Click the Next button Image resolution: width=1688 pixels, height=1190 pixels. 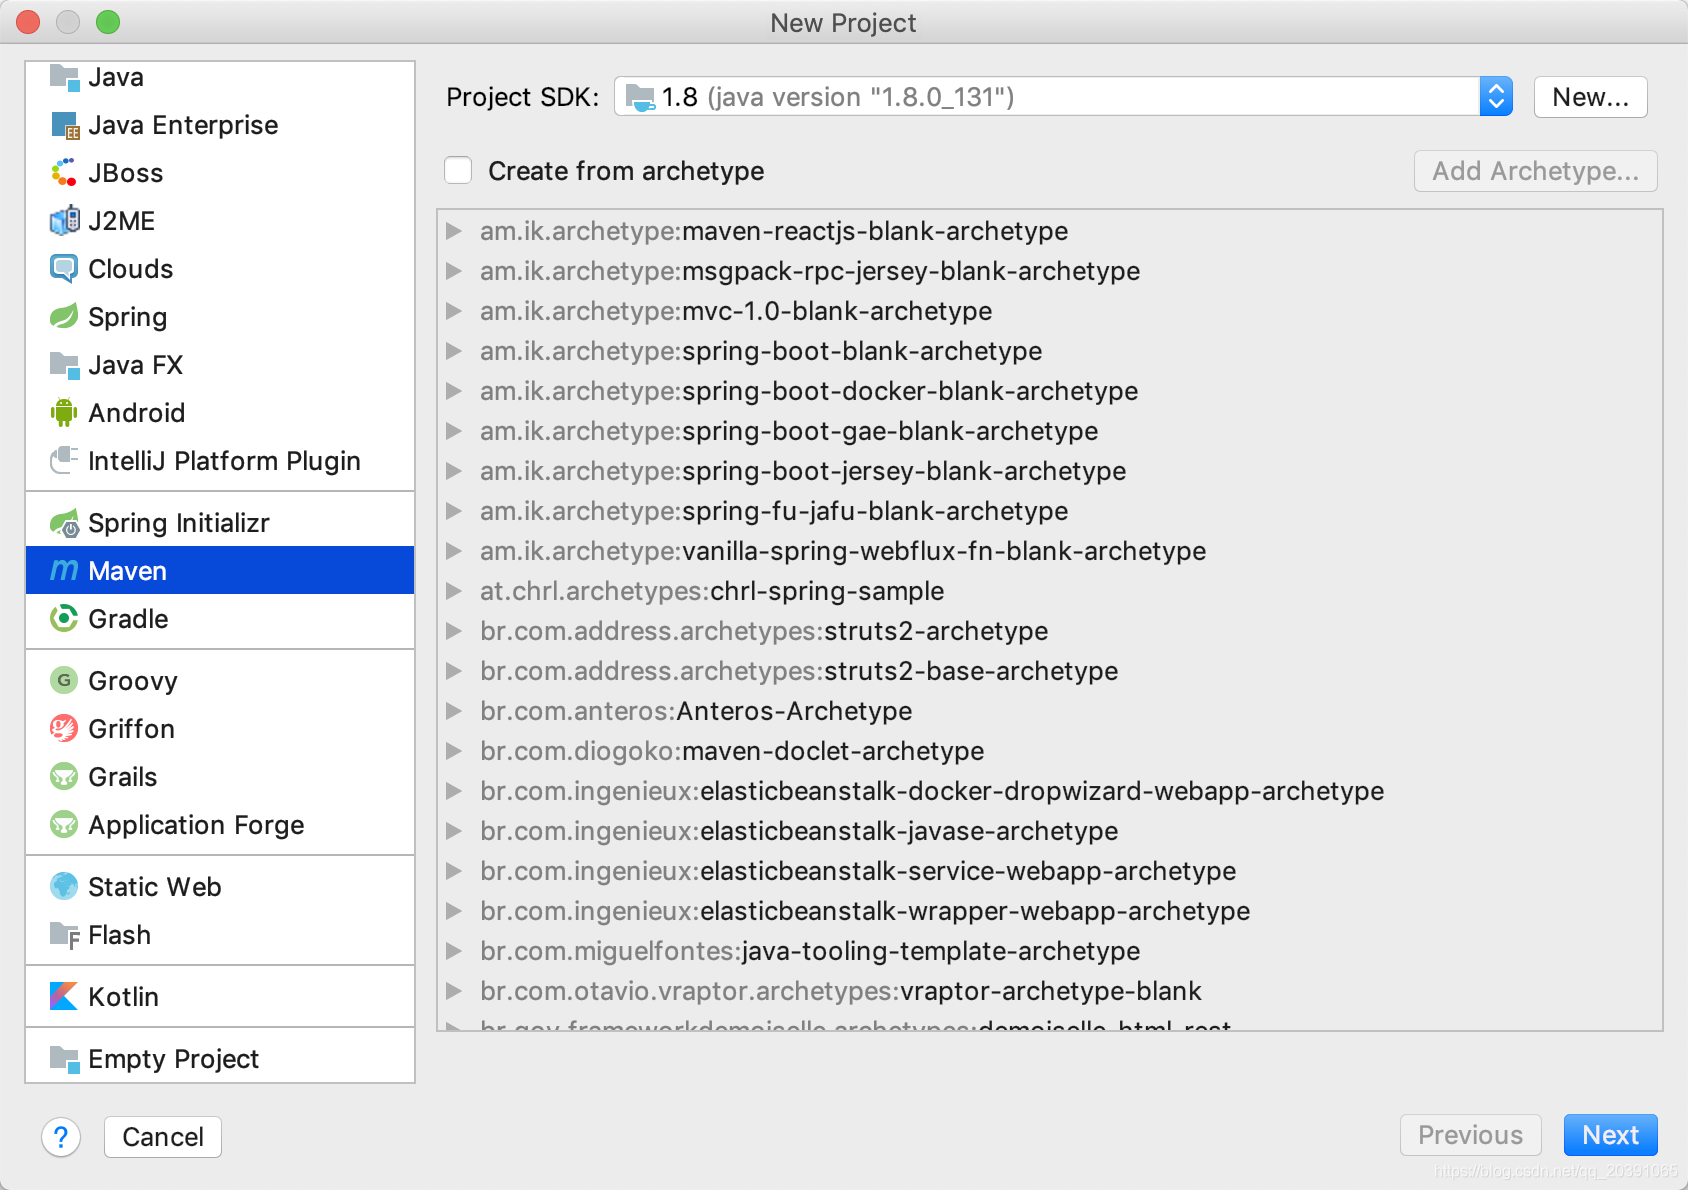pos(1610,1135)
